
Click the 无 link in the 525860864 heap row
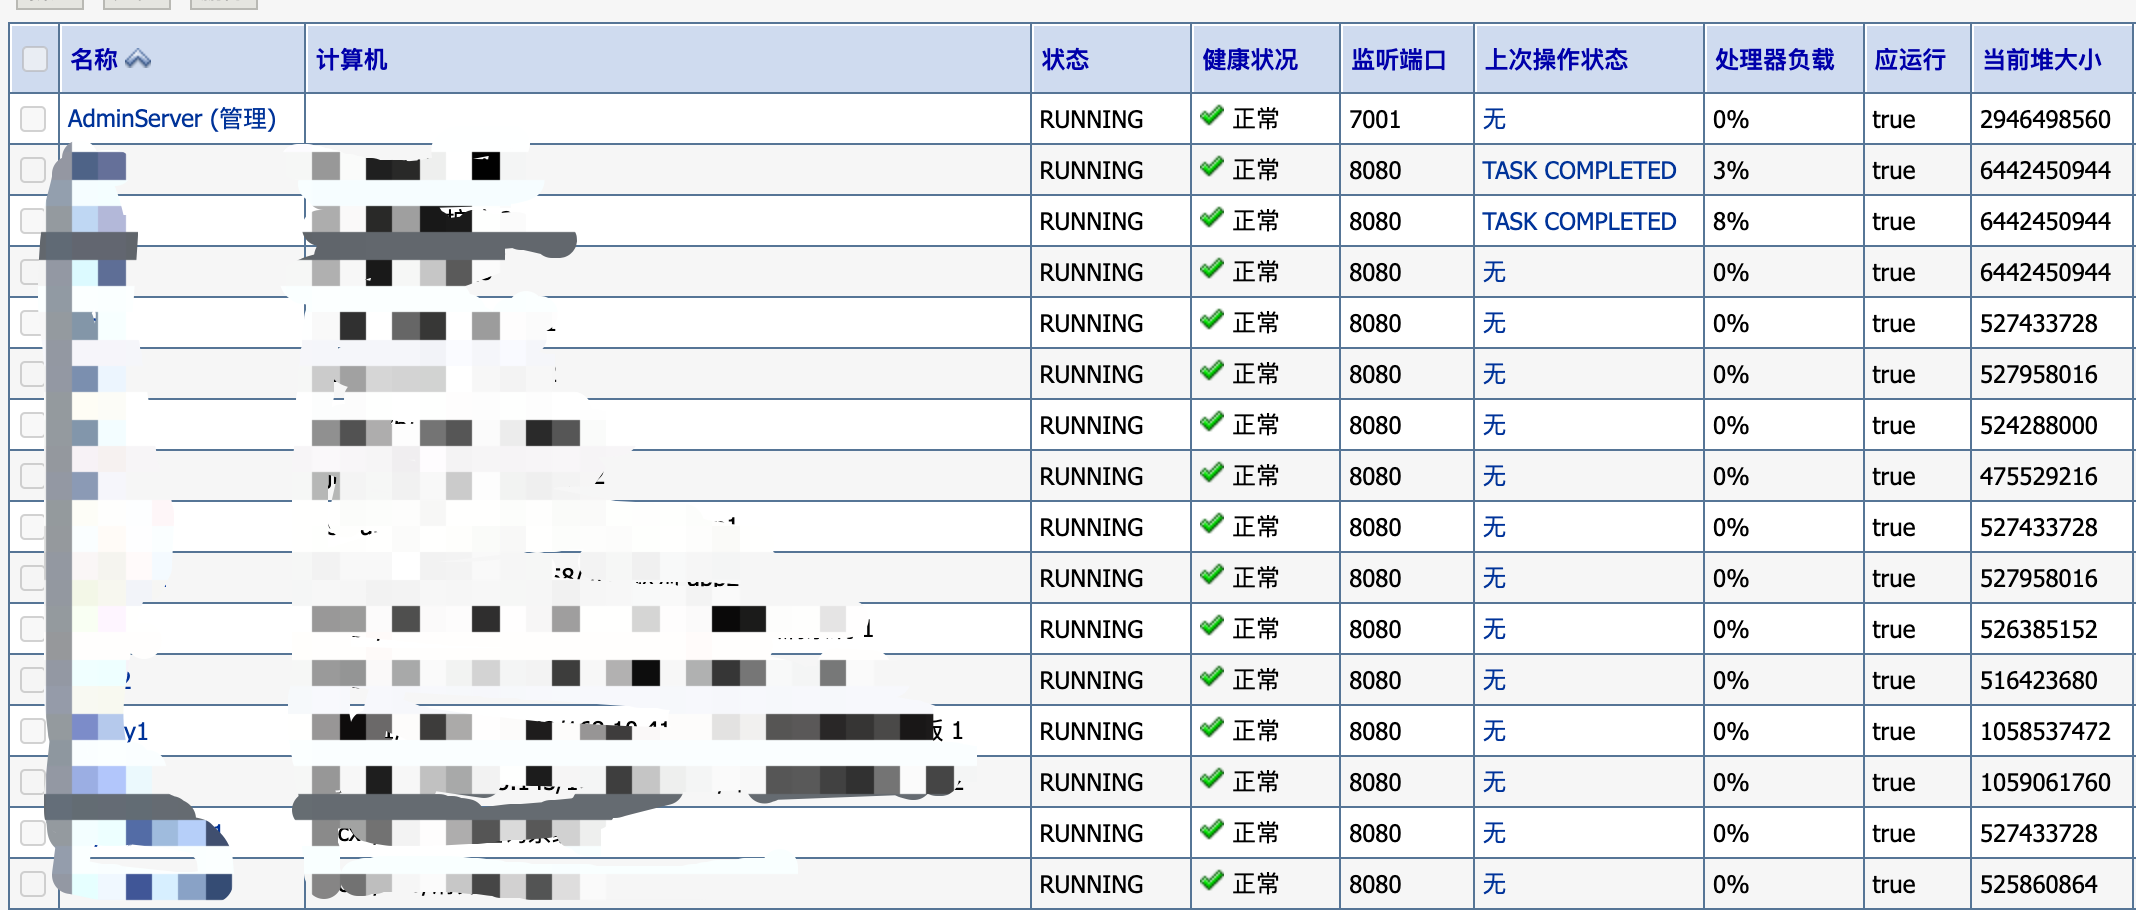(x=1494, y=884)
